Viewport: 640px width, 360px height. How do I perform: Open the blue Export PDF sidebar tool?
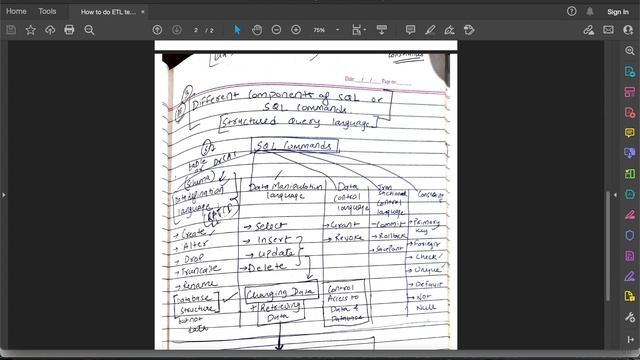tap(629, 71)
